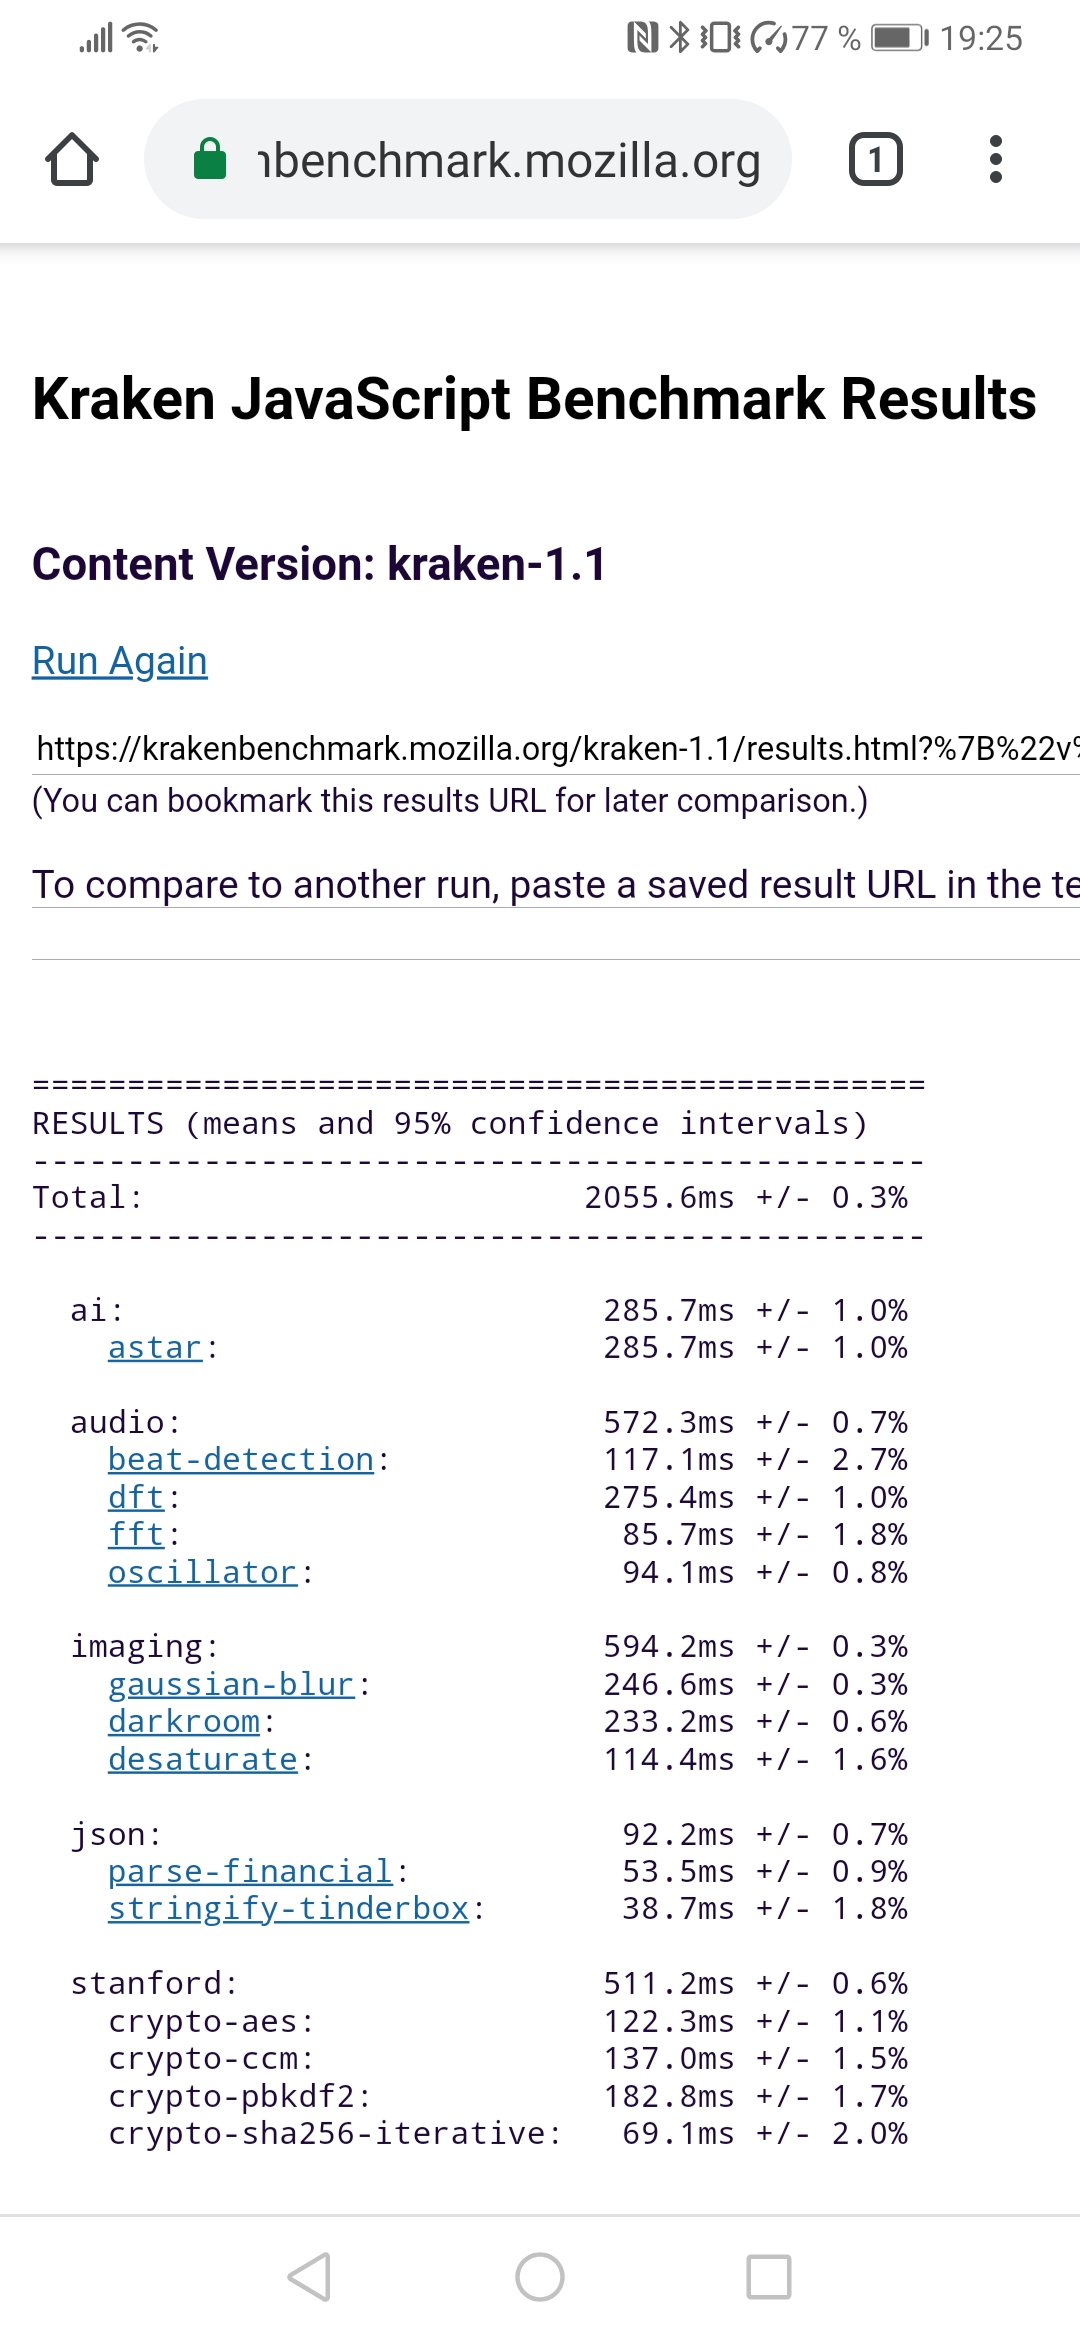Open the three-dot browser menu
1080x2340 pixels.
[x=995, y=160]
